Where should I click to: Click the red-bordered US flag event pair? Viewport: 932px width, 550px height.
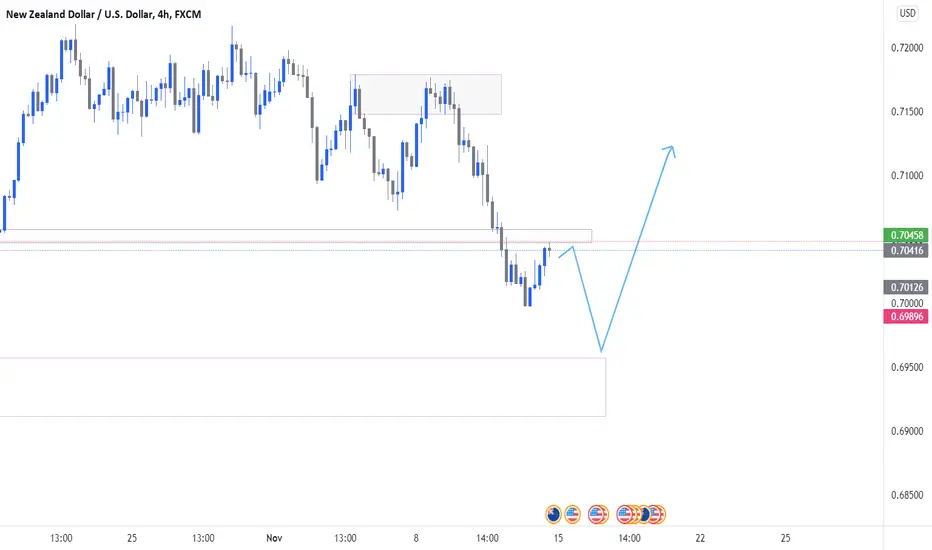(598, 514)
